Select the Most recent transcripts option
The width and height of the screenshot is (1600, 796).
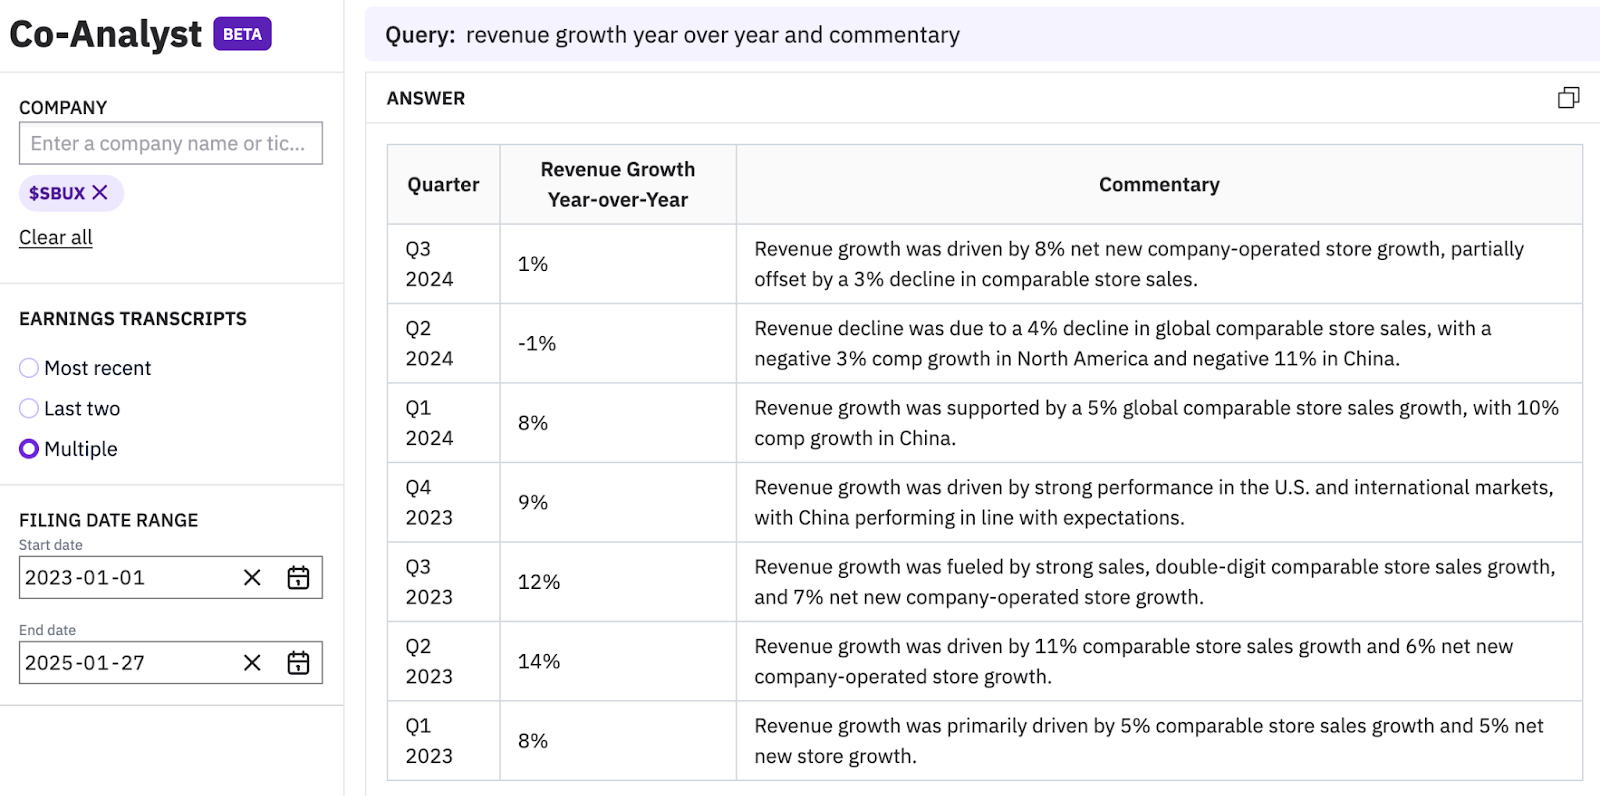29,368
